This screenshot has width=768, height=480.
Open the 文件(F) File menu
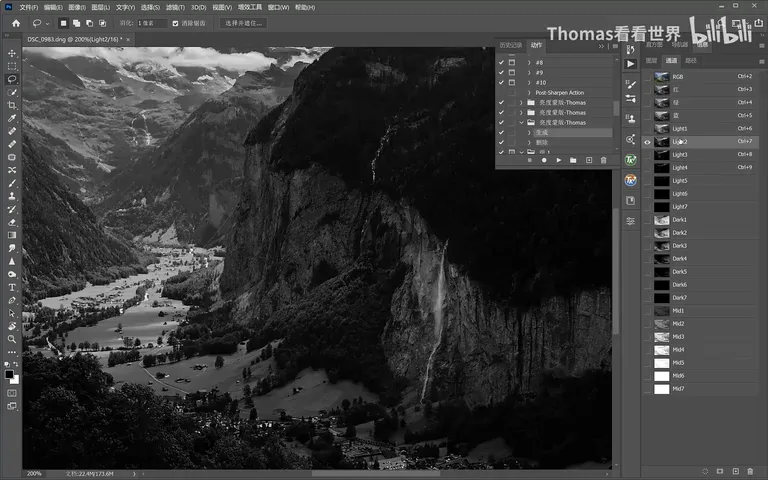click(29, 7)
